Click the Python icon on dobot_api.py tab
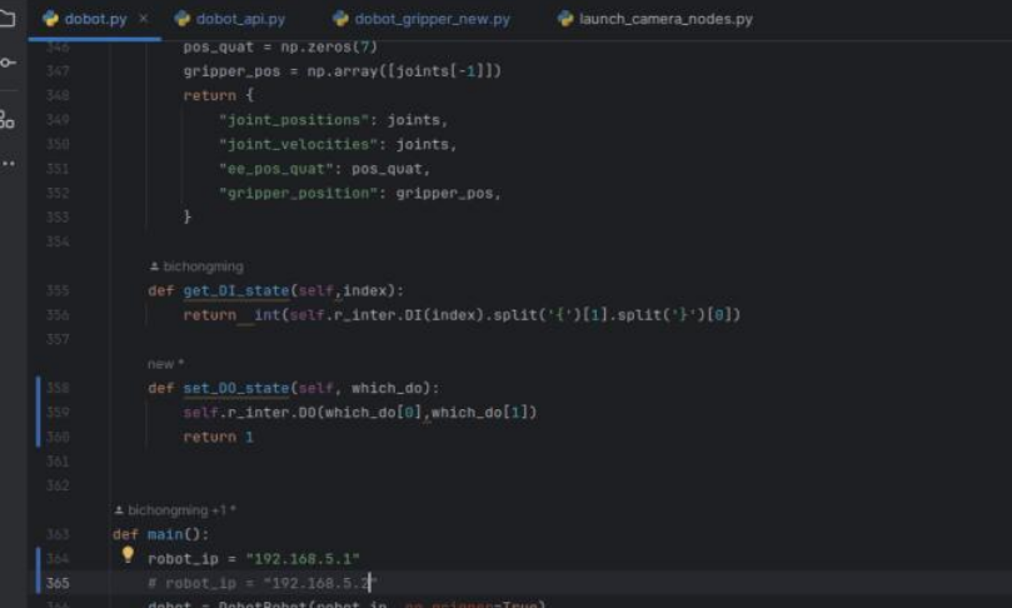Image resolution: width=1012 pixels, height=608 pixels. [182, 19]
